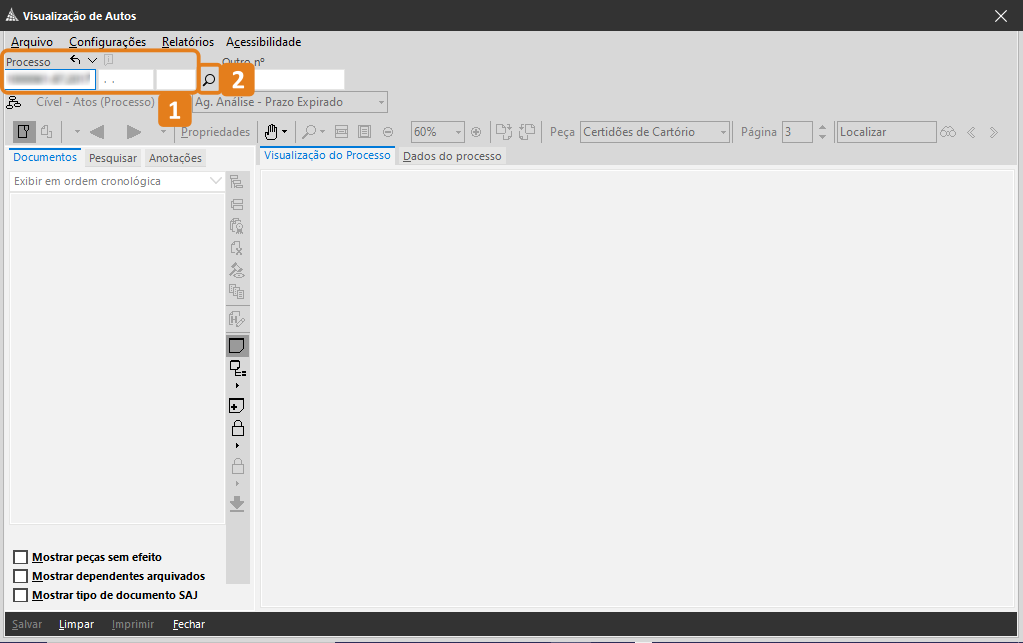Screen dimensions: 1023x643
Task: Click the fit page icon in toolbar
Action: tap(365, 132)
